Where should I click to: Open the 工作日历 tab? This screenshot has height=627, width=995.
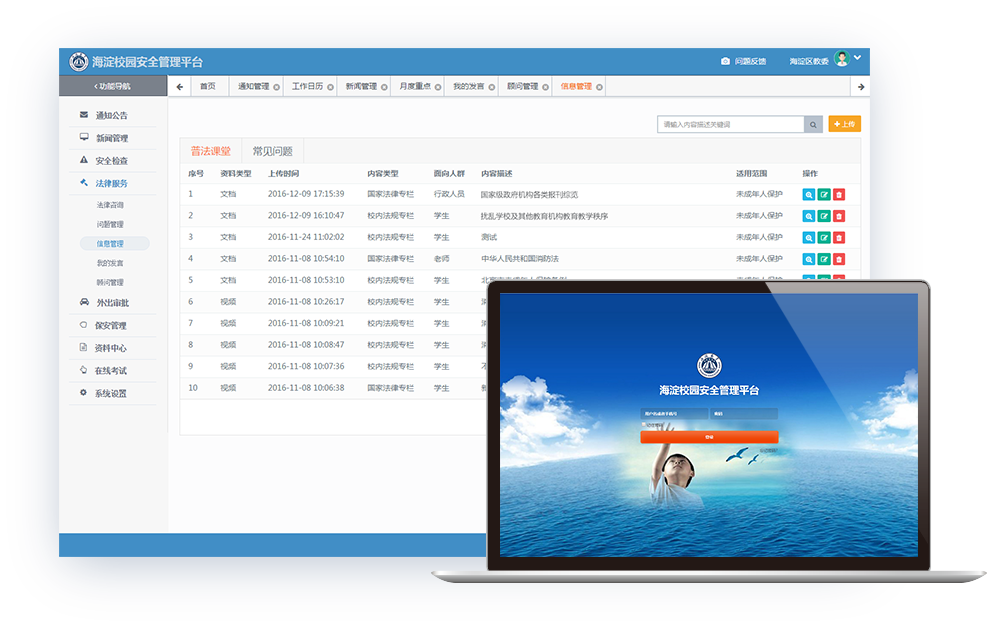point(307,87)
